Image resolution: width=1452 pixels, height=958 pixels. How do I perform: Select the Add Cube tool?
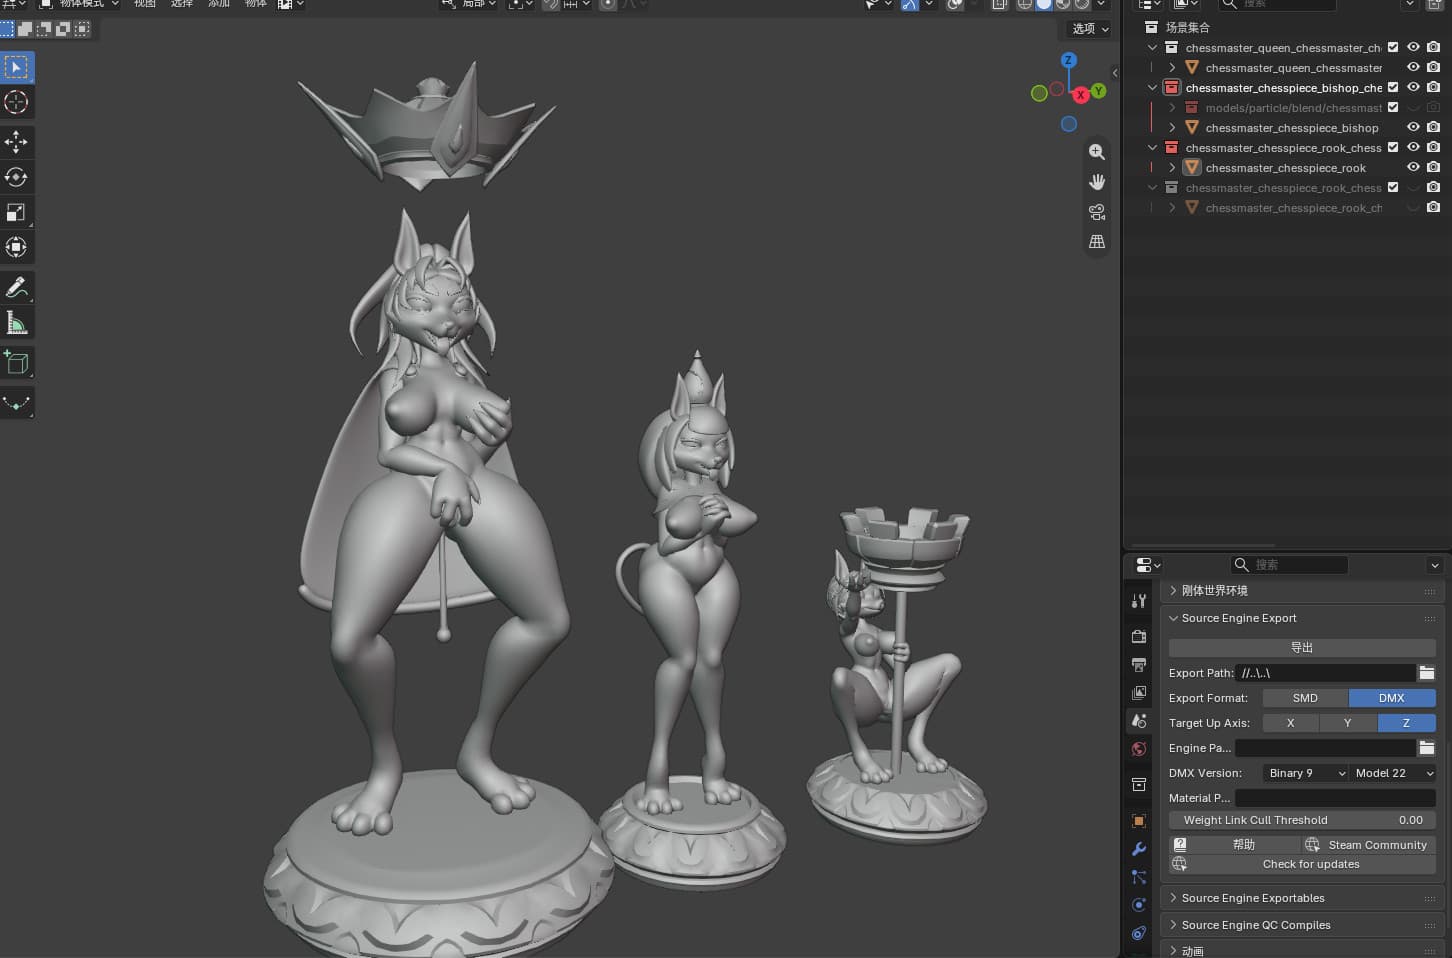tap(16, 362)
